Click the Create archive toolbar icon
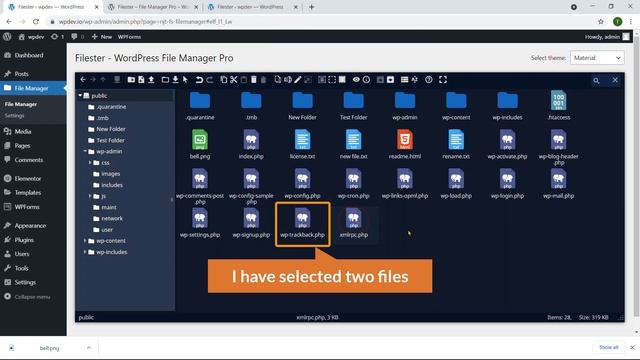 point(391,80)
